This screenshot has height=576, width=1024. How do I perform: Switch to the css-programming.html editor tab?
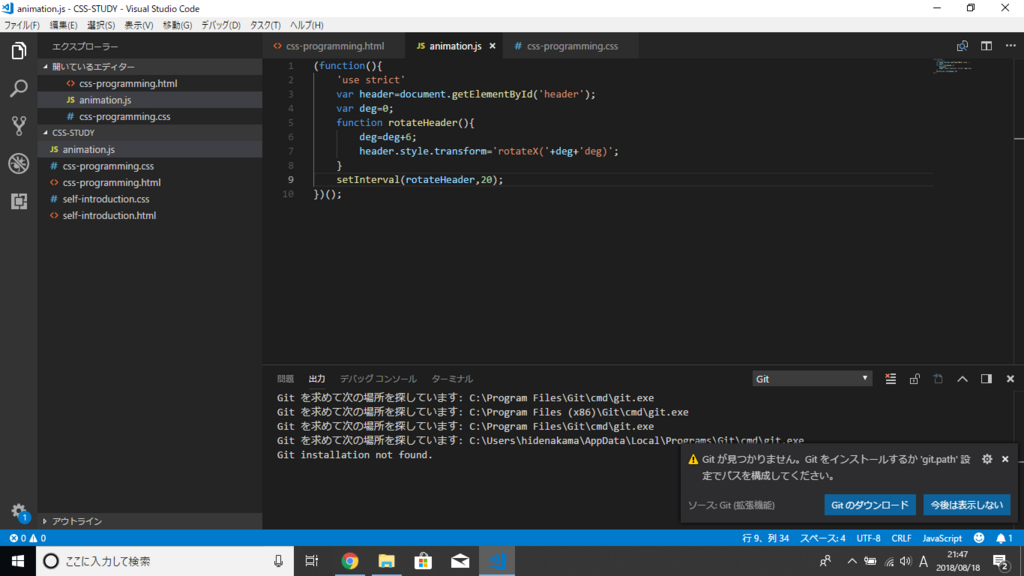click(334, 46)
